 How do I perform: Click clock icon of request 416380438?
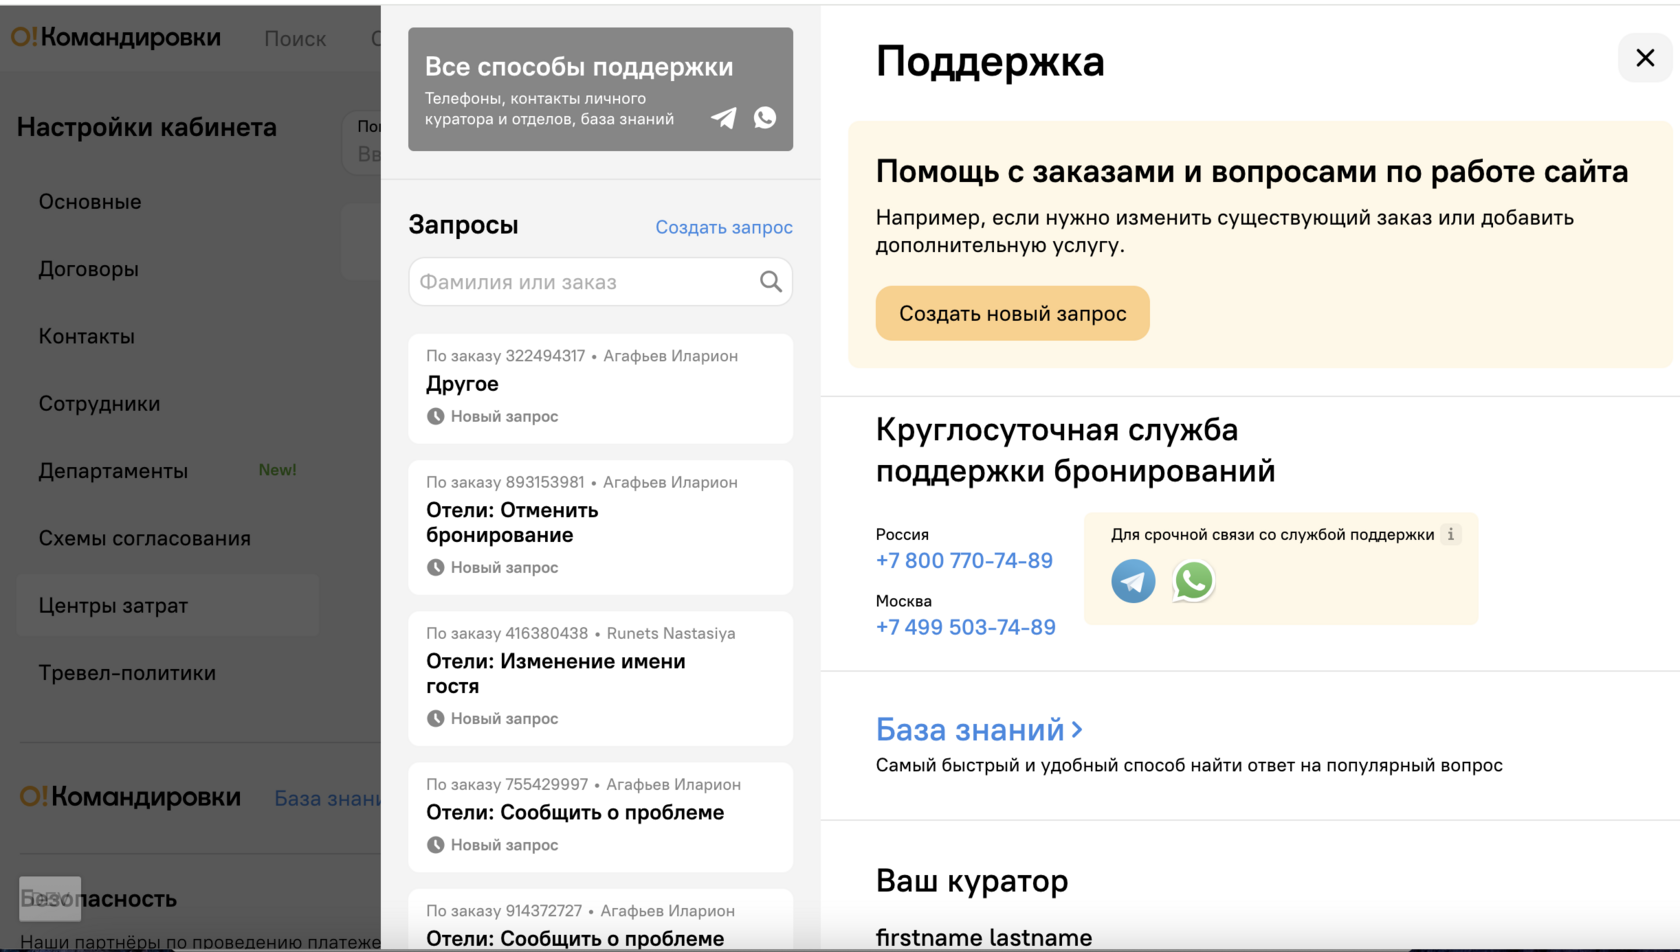(x=435, y=718)
